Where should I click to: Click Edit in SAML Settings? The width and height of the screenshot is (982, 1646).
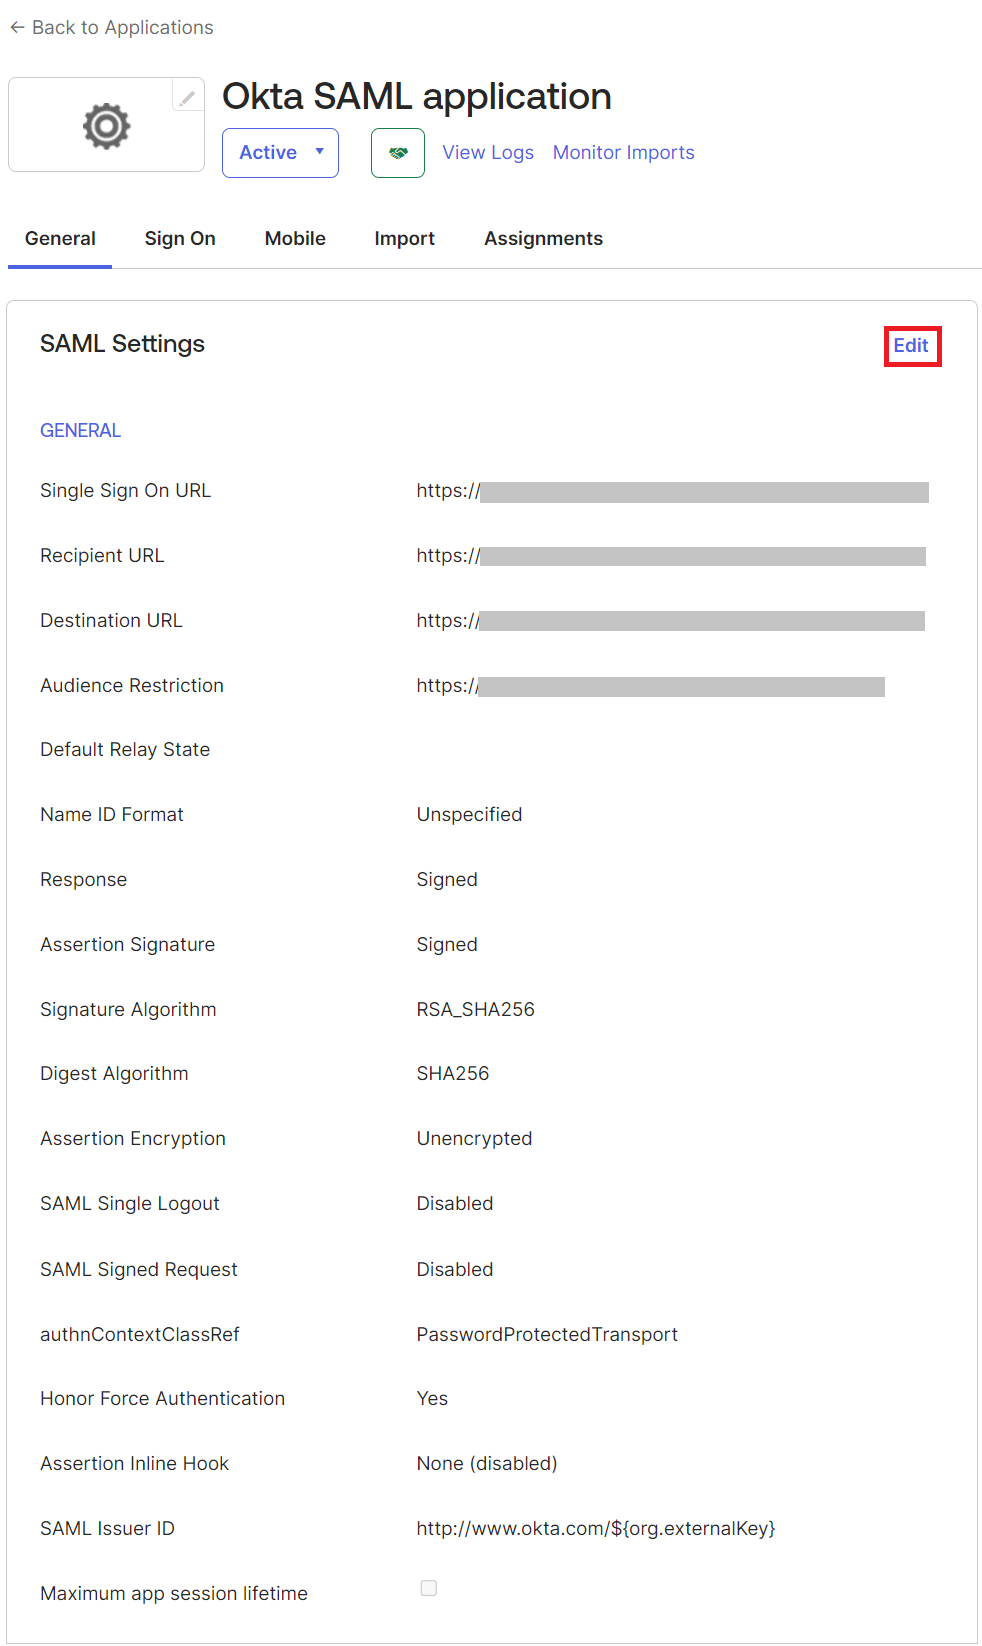(x=911, y=346)
